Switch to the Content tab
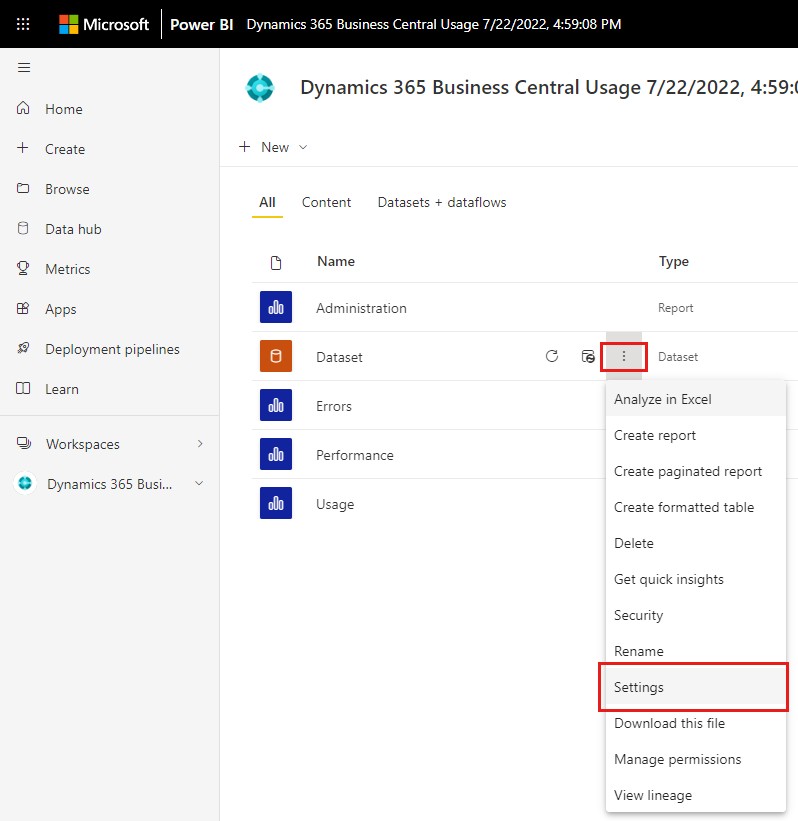 pos(326,203)
